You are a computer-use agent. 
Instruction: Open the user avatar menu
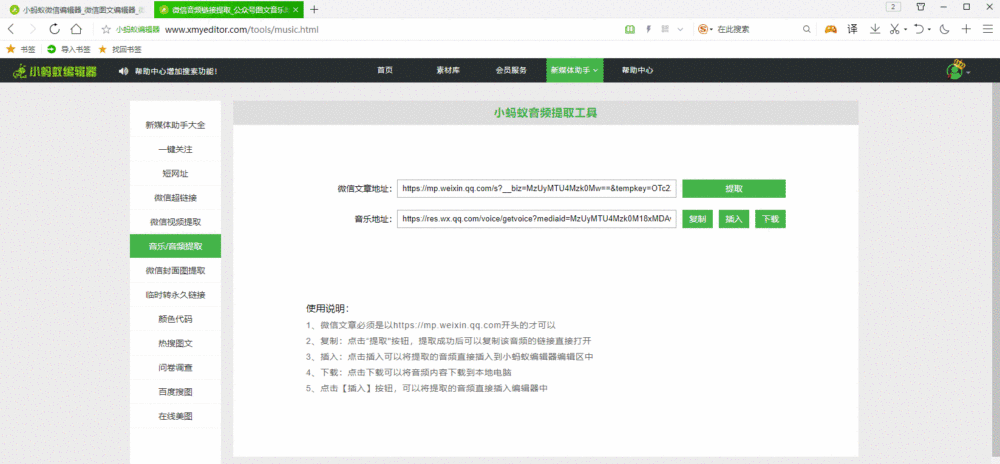[957, 71]
